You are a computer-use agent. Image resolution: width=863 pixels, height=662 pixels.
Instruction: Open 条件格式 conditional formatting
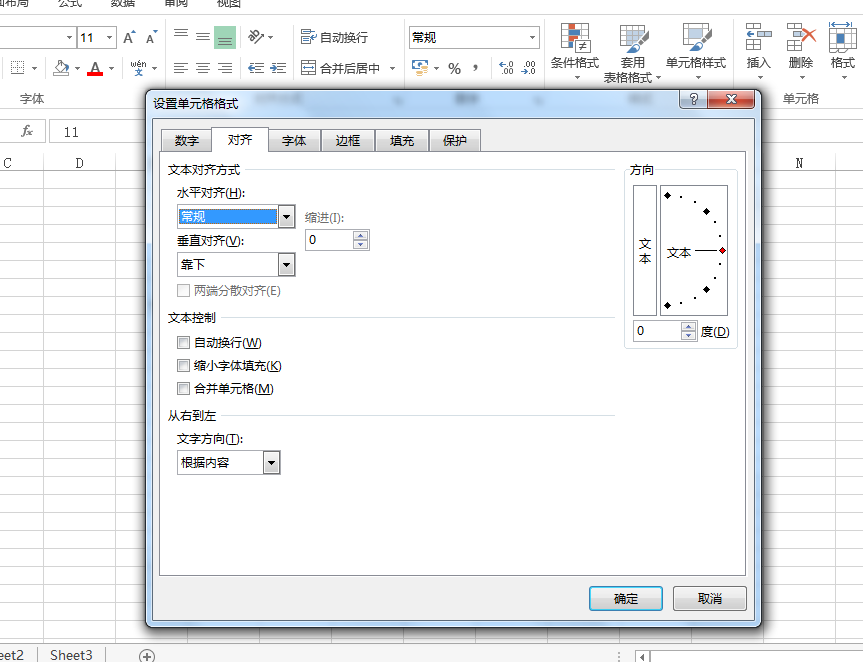pyautogui.click(x=575, y=52)
